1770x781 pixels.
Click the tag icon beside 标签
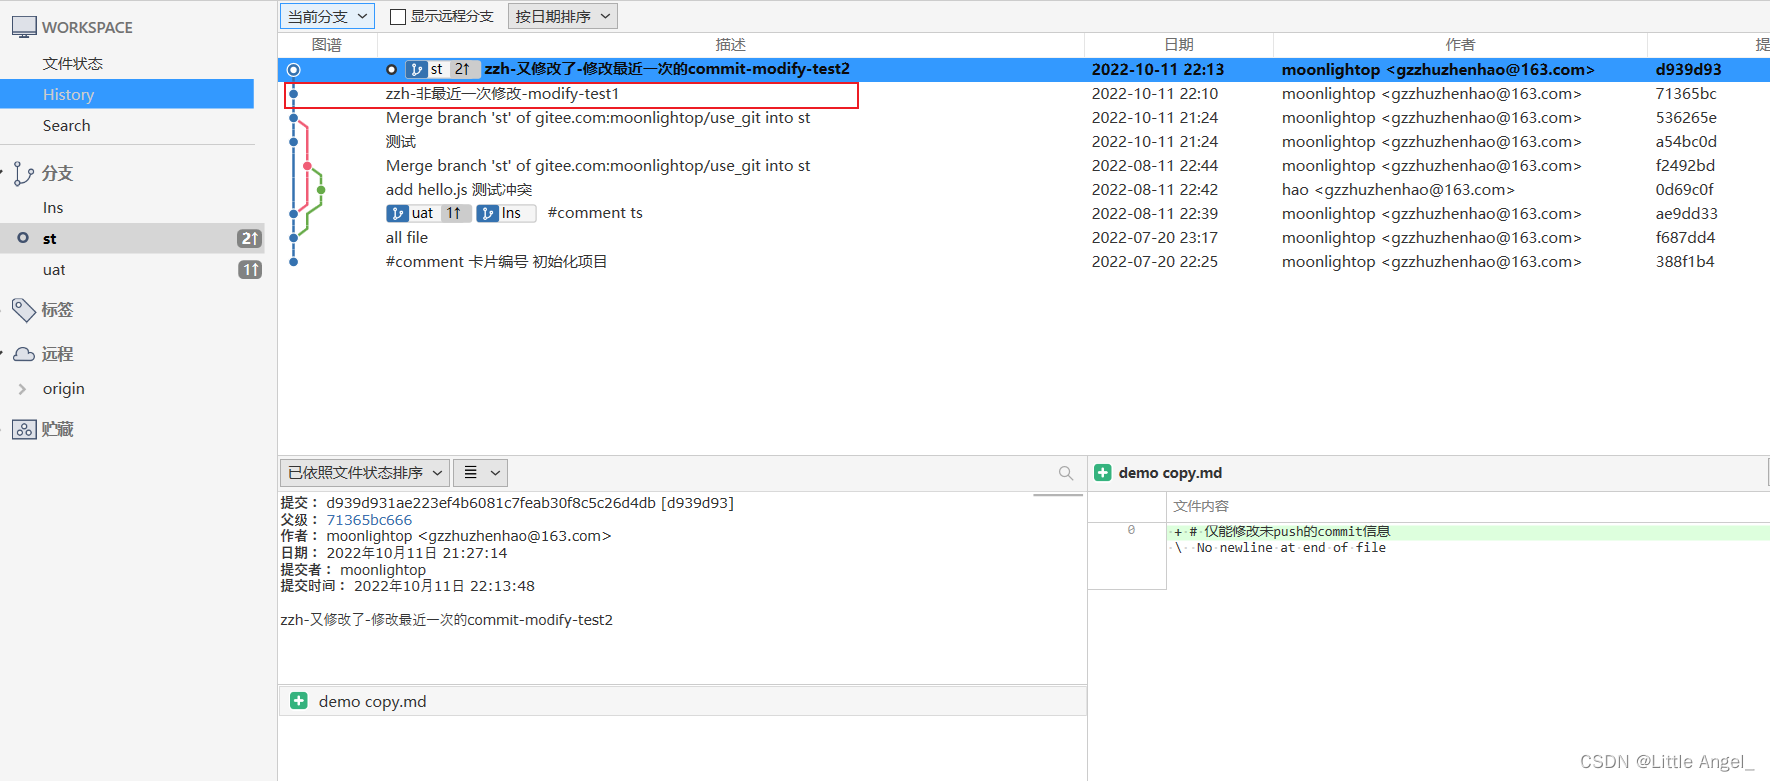click(x=24, y=310)
